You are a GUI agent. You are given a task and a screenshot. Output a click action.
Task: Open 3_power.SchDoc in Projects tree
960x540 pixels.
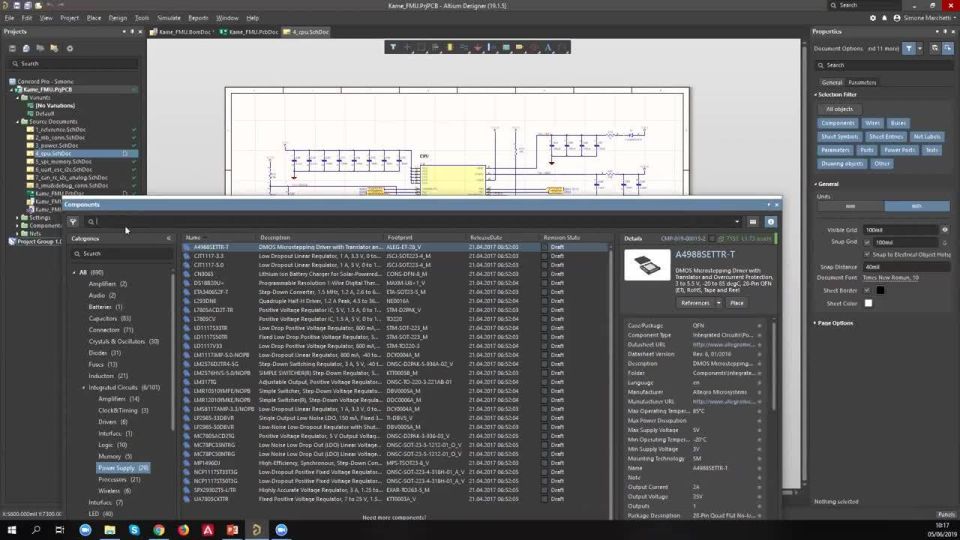coord(56,146)
